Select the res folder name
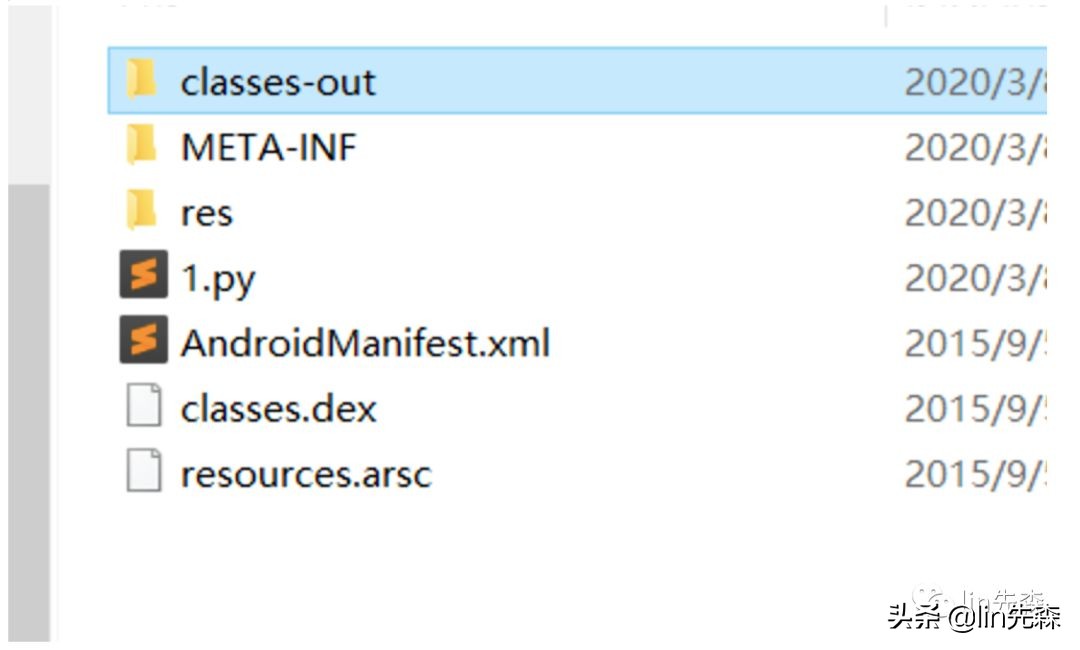 206,213
